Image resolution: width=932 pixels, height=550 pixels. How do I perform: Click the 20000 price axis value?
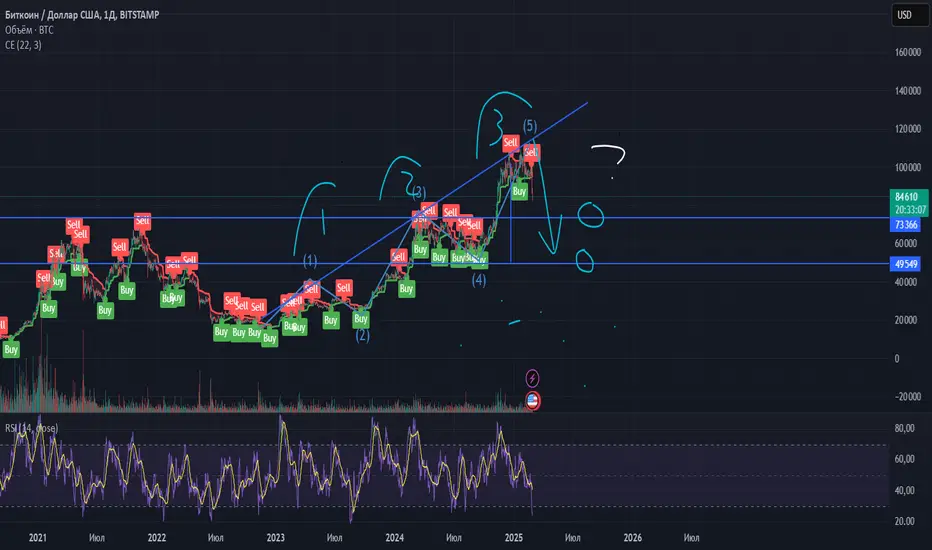[905, 320]
